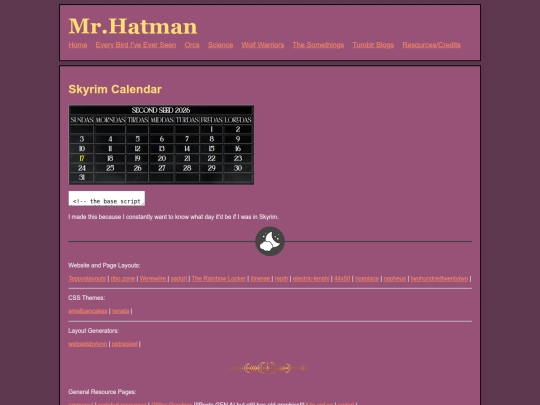Screen dimensions: 540x405
Task: Visit the itinerae link
Action: [260, 279]
